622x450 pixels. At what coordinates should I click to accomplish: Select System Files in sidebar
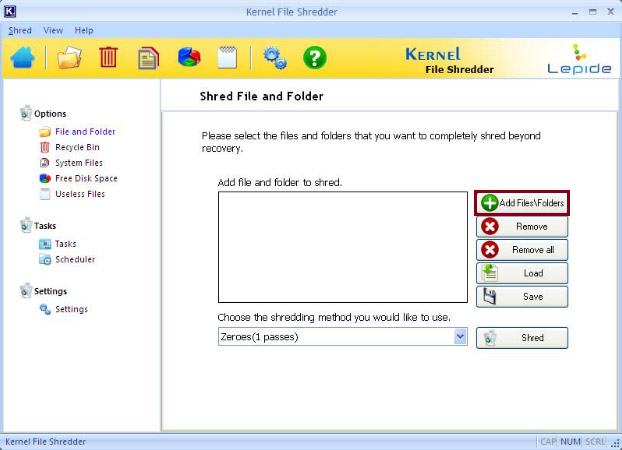click(x=79, y=163)
